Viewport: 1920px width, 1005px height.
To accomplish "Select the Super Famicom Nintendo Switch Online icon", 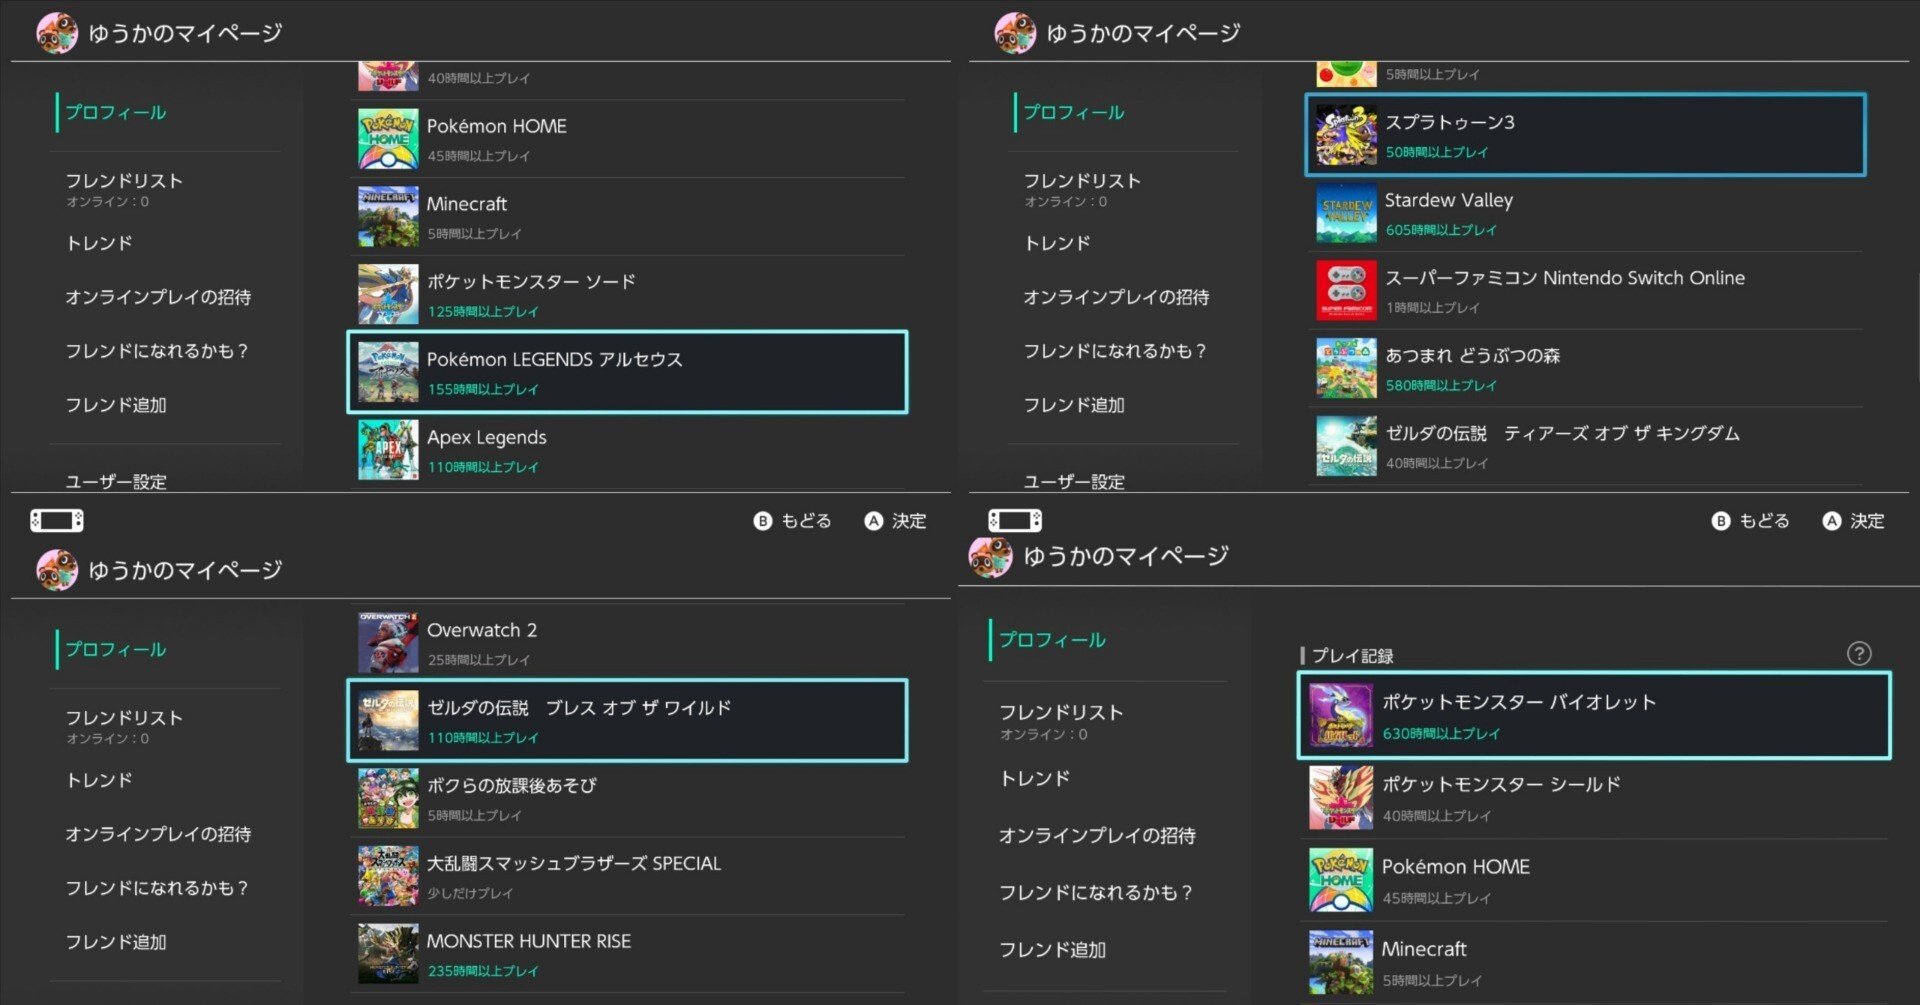I will click(1344, 290).
